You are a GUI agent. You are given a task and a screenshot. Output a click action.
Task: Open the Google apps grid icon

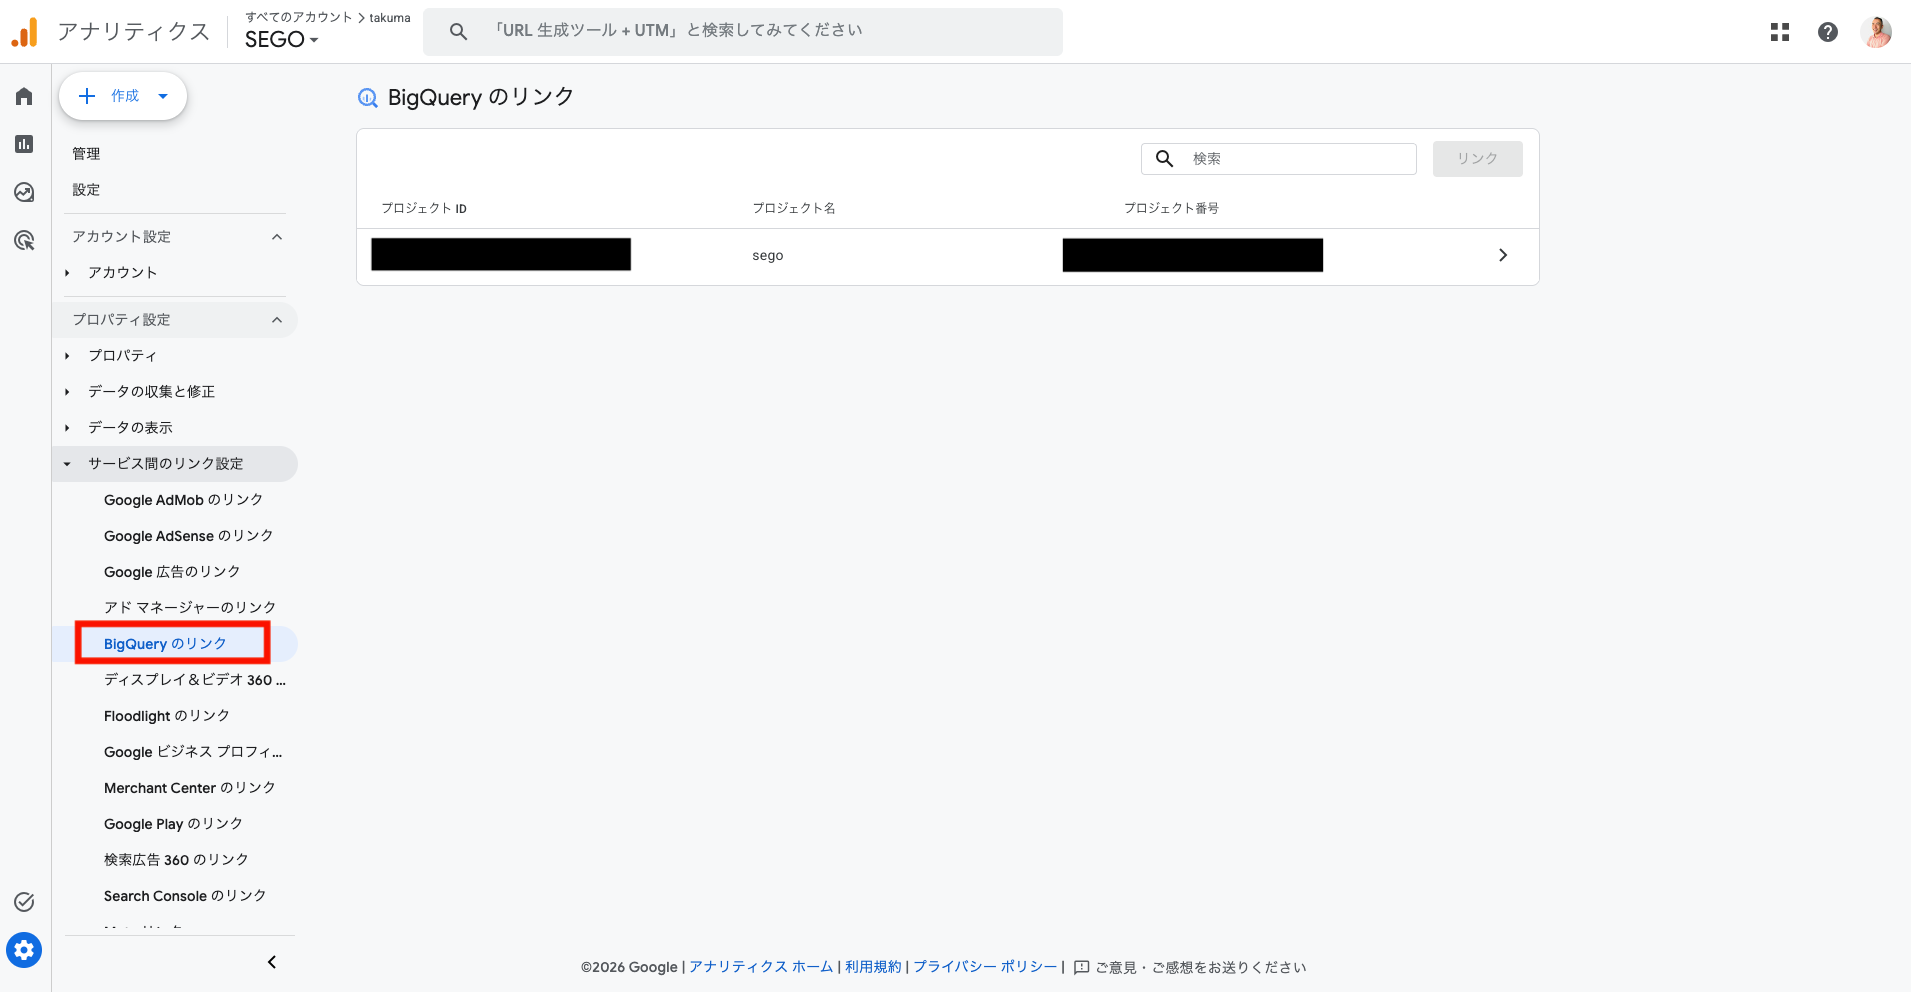pyautogui.click(x=1780, y=32)
